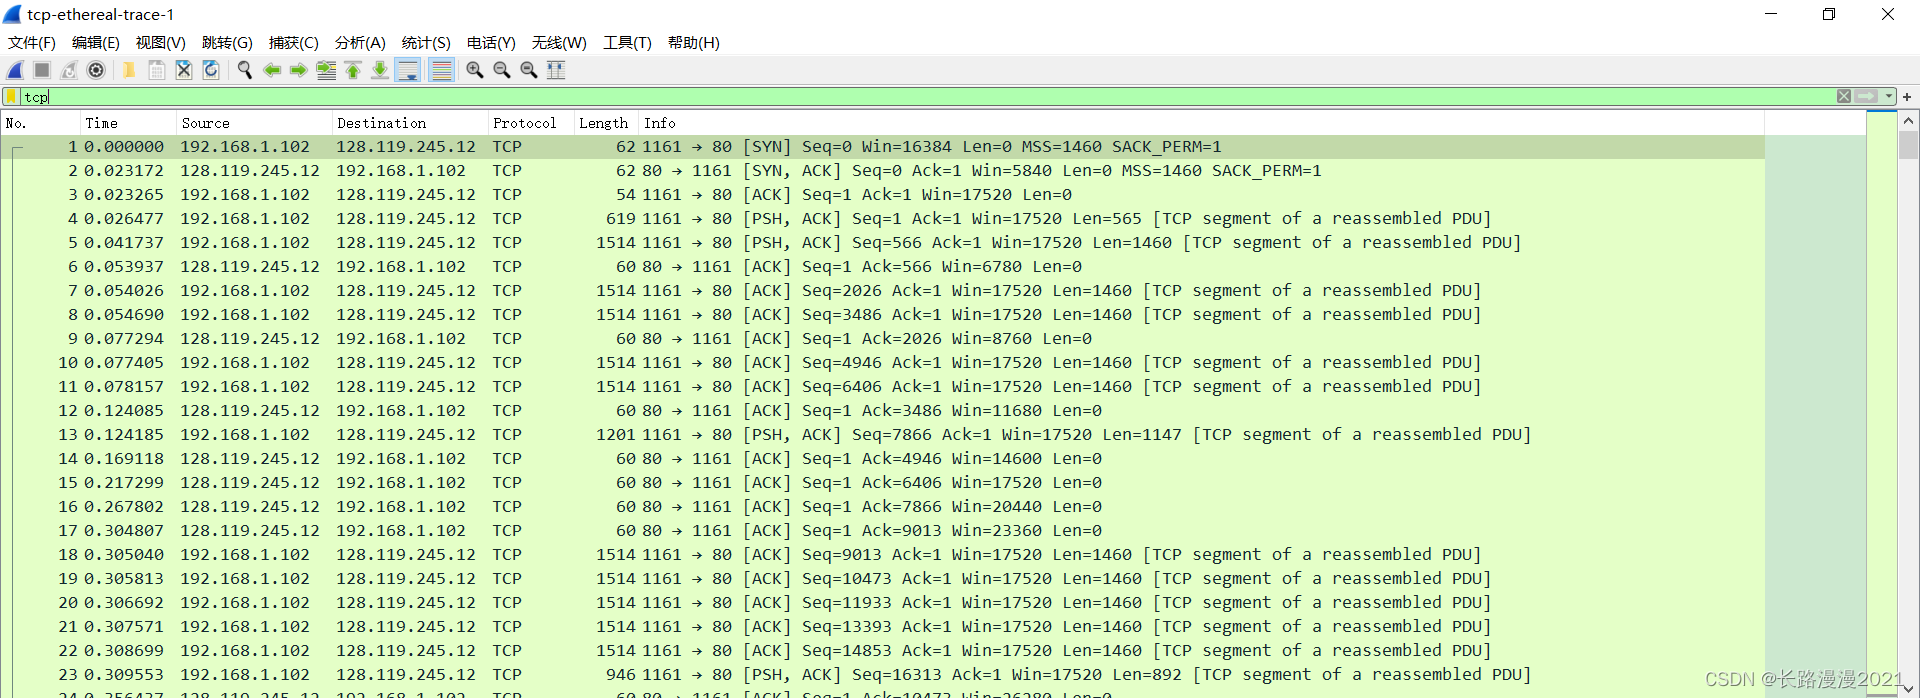Open the 跳转(G) menu
The width and height of the screenshot is (1920, 698).
(227, 43)
